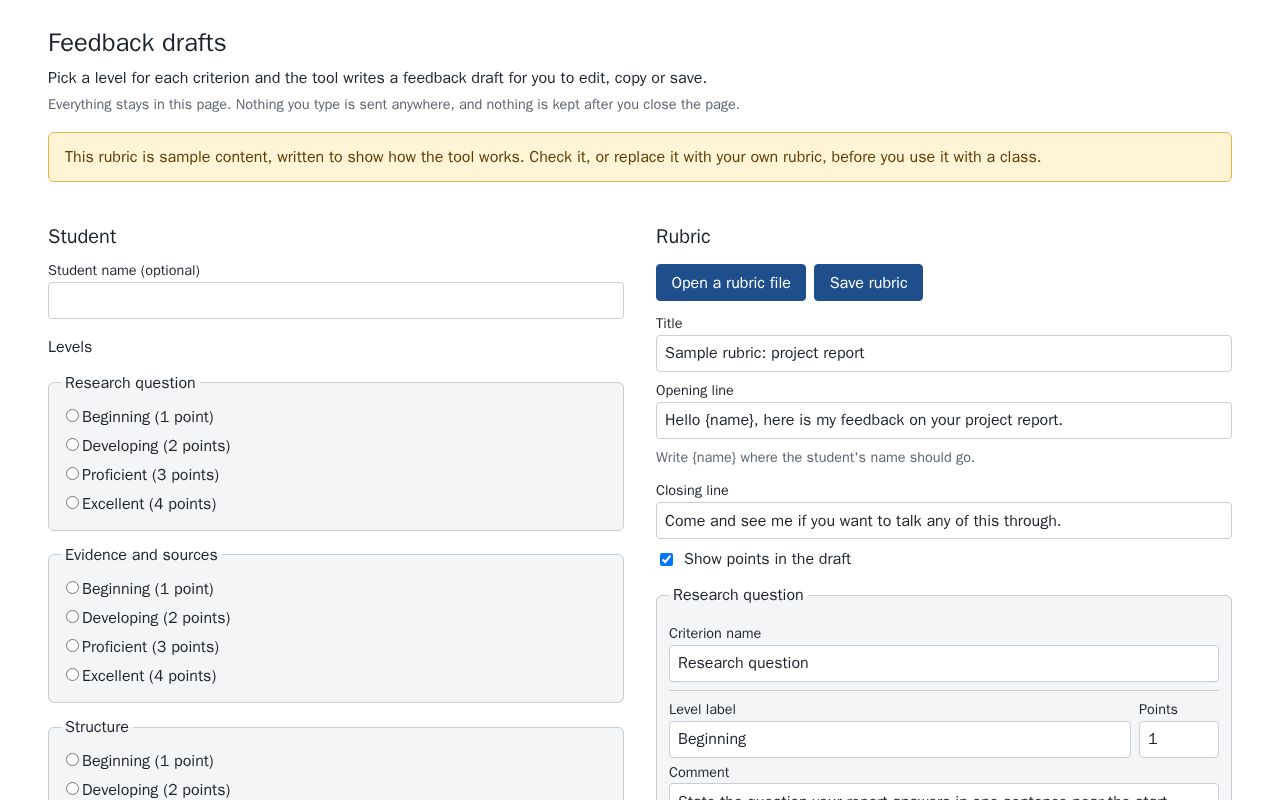Choose Developing (2 points) for Evidence and sources
Screen dimensions: 1280x800
pos(72,617)
